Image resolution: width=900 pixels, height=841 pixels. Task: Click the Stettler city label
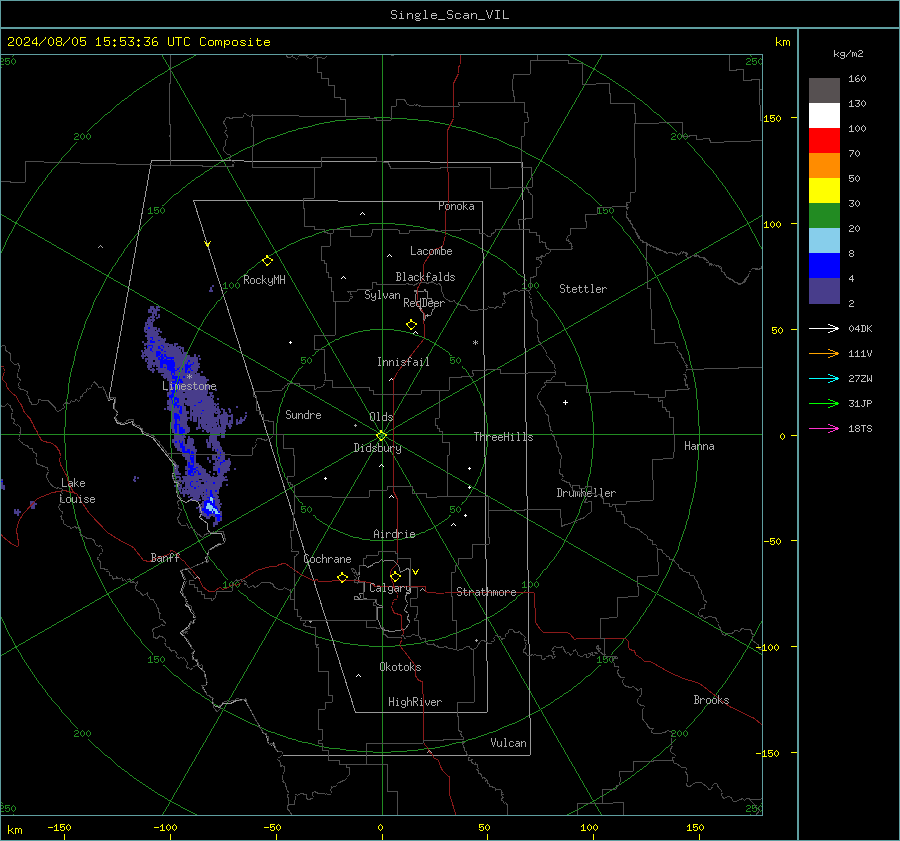coord(583,289)
